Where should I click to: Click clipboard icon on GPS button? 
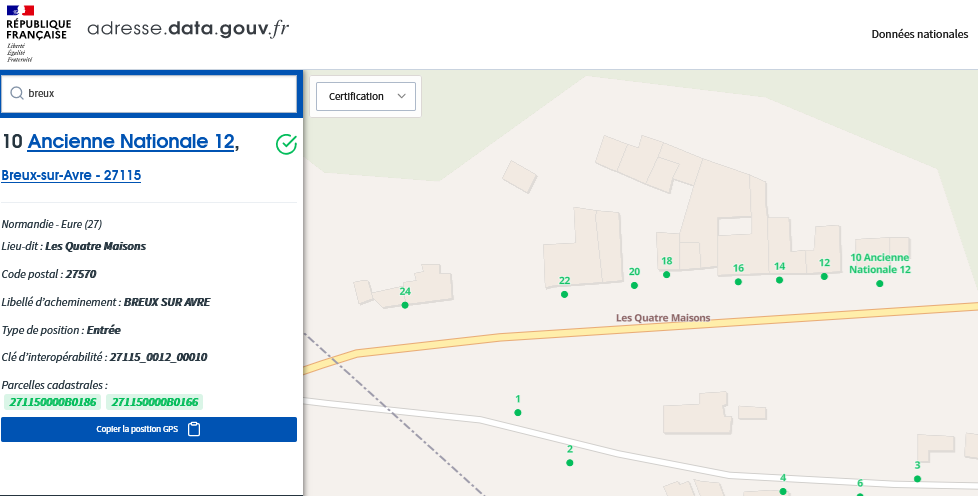(x=194, y=429)
